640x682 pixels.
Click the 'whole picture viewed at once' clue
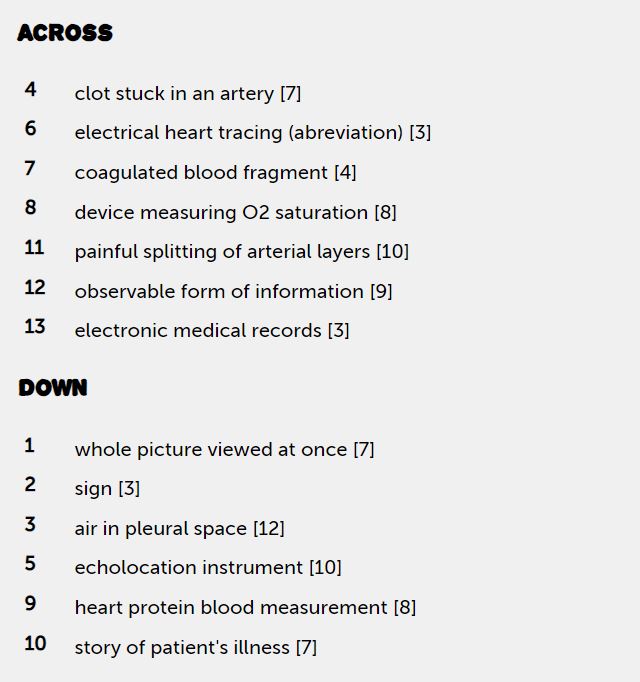tap(224, 449)
